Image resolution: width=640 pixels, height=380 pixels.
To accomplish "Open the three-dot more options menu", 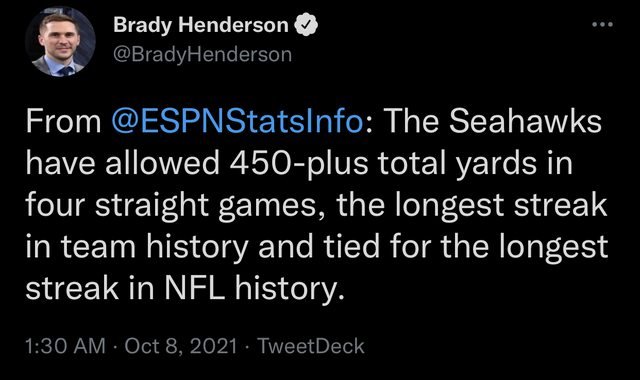I will pyautogui.click(x=602, y=24).
